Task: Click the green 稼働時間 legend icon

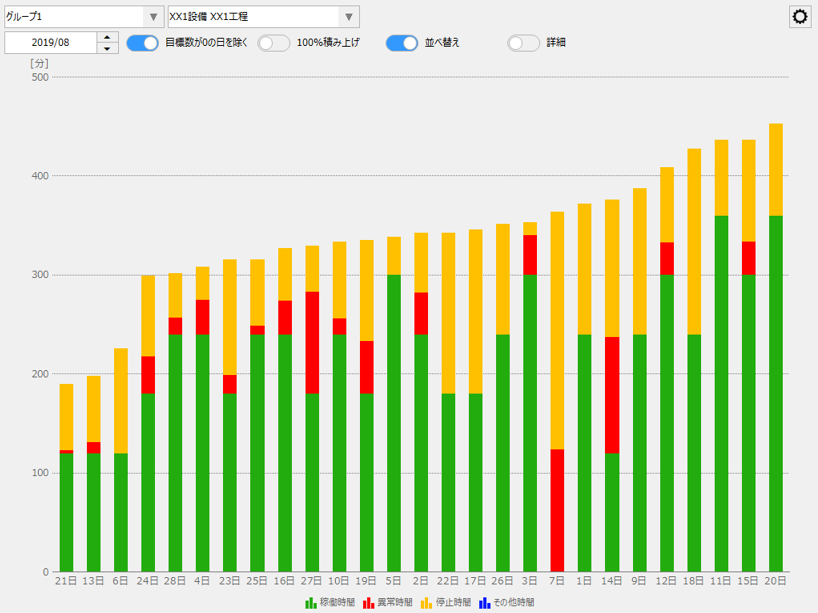Action: 309,604
